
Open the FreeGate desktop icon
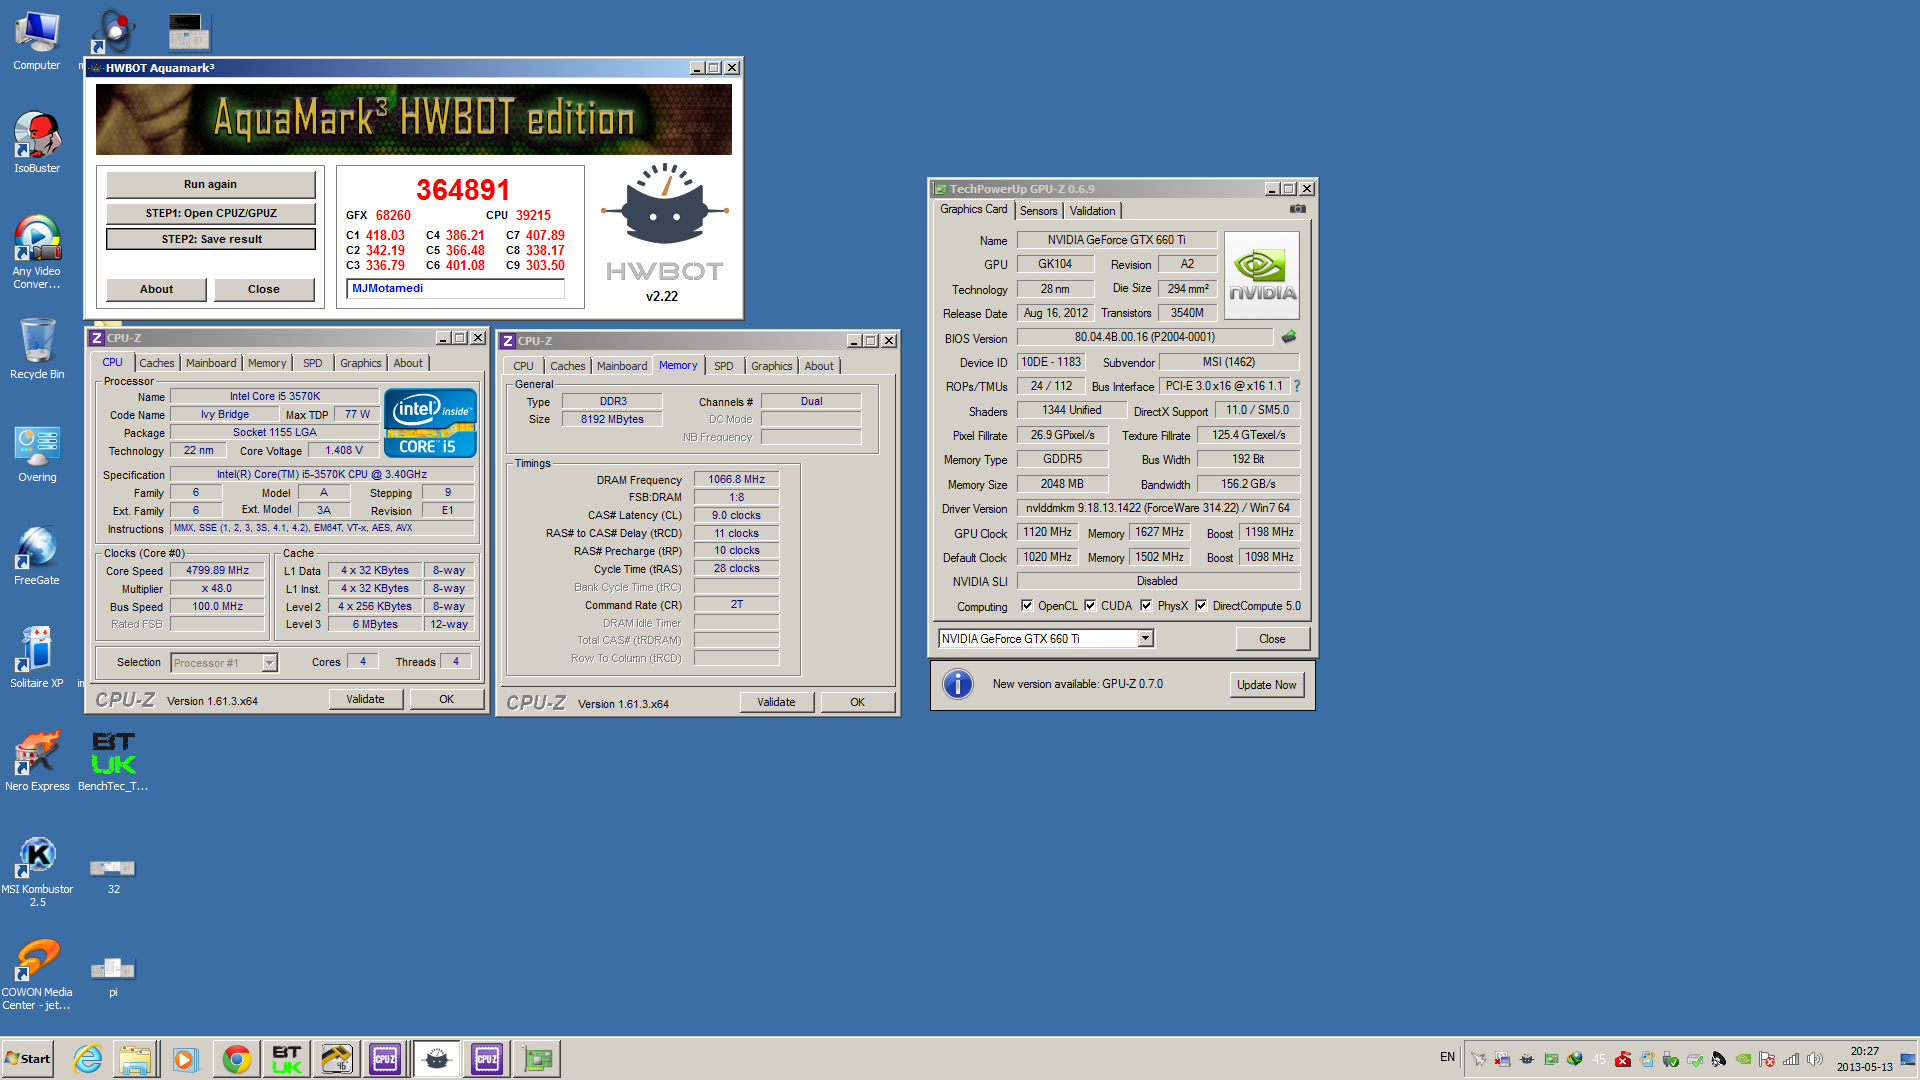coord(37,554)
